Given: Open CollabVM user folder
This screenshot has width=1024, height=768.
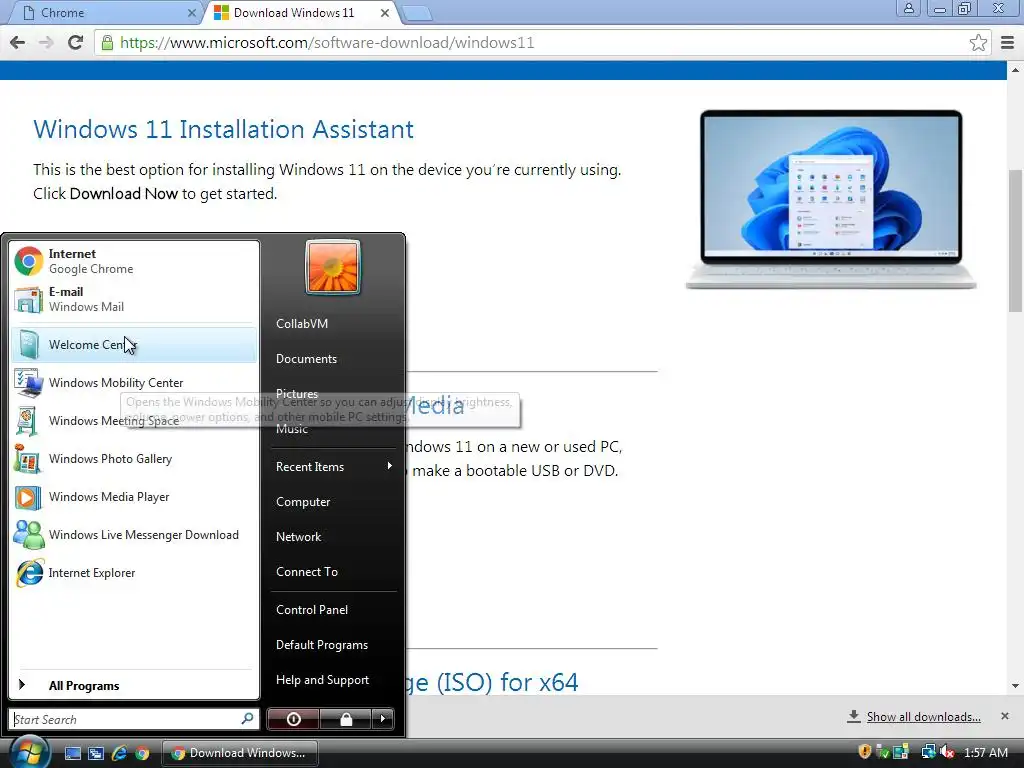Looking at the screenshot, I should [x=302, y=323].
